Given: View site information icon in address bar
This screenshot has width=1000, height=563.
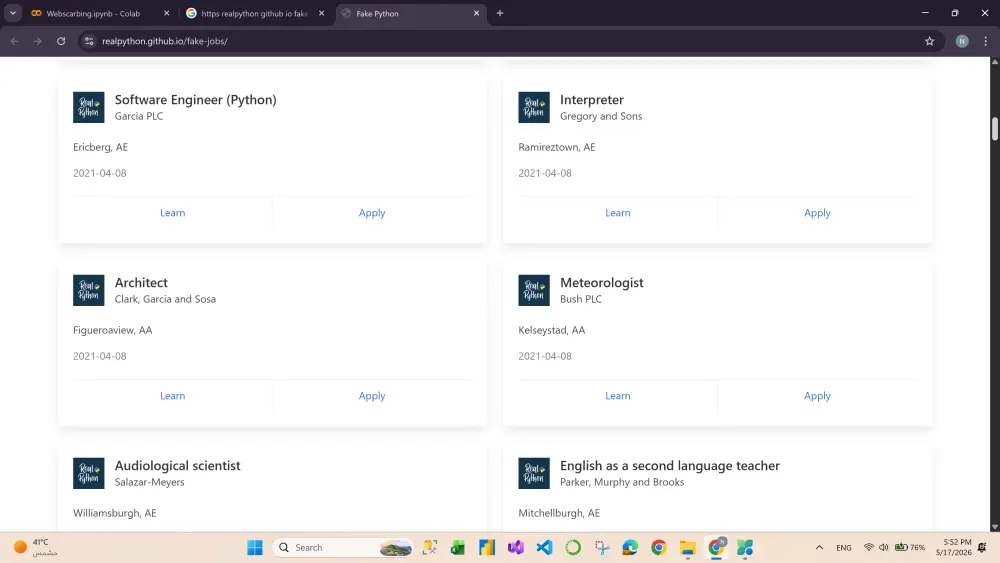Looking at the screenshot, I should (89, 41).
